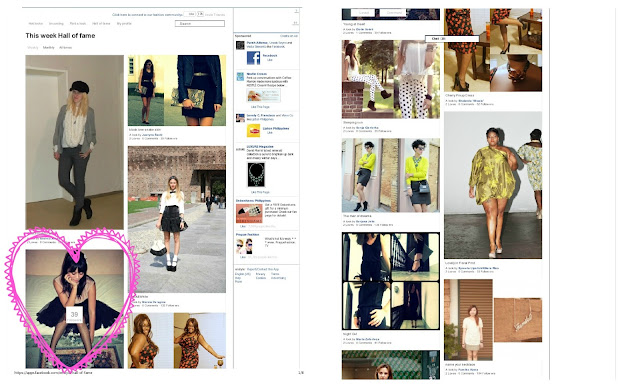
Task: Open the cherry print dress collage
Action: (x=493, y=50)
